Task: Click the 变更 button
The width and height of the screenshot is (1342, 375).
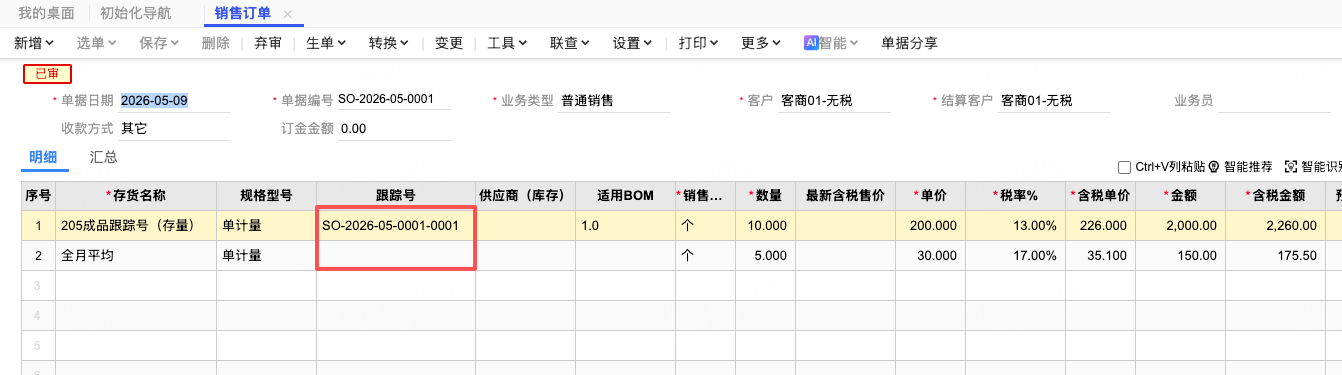Action: point(449,43)
